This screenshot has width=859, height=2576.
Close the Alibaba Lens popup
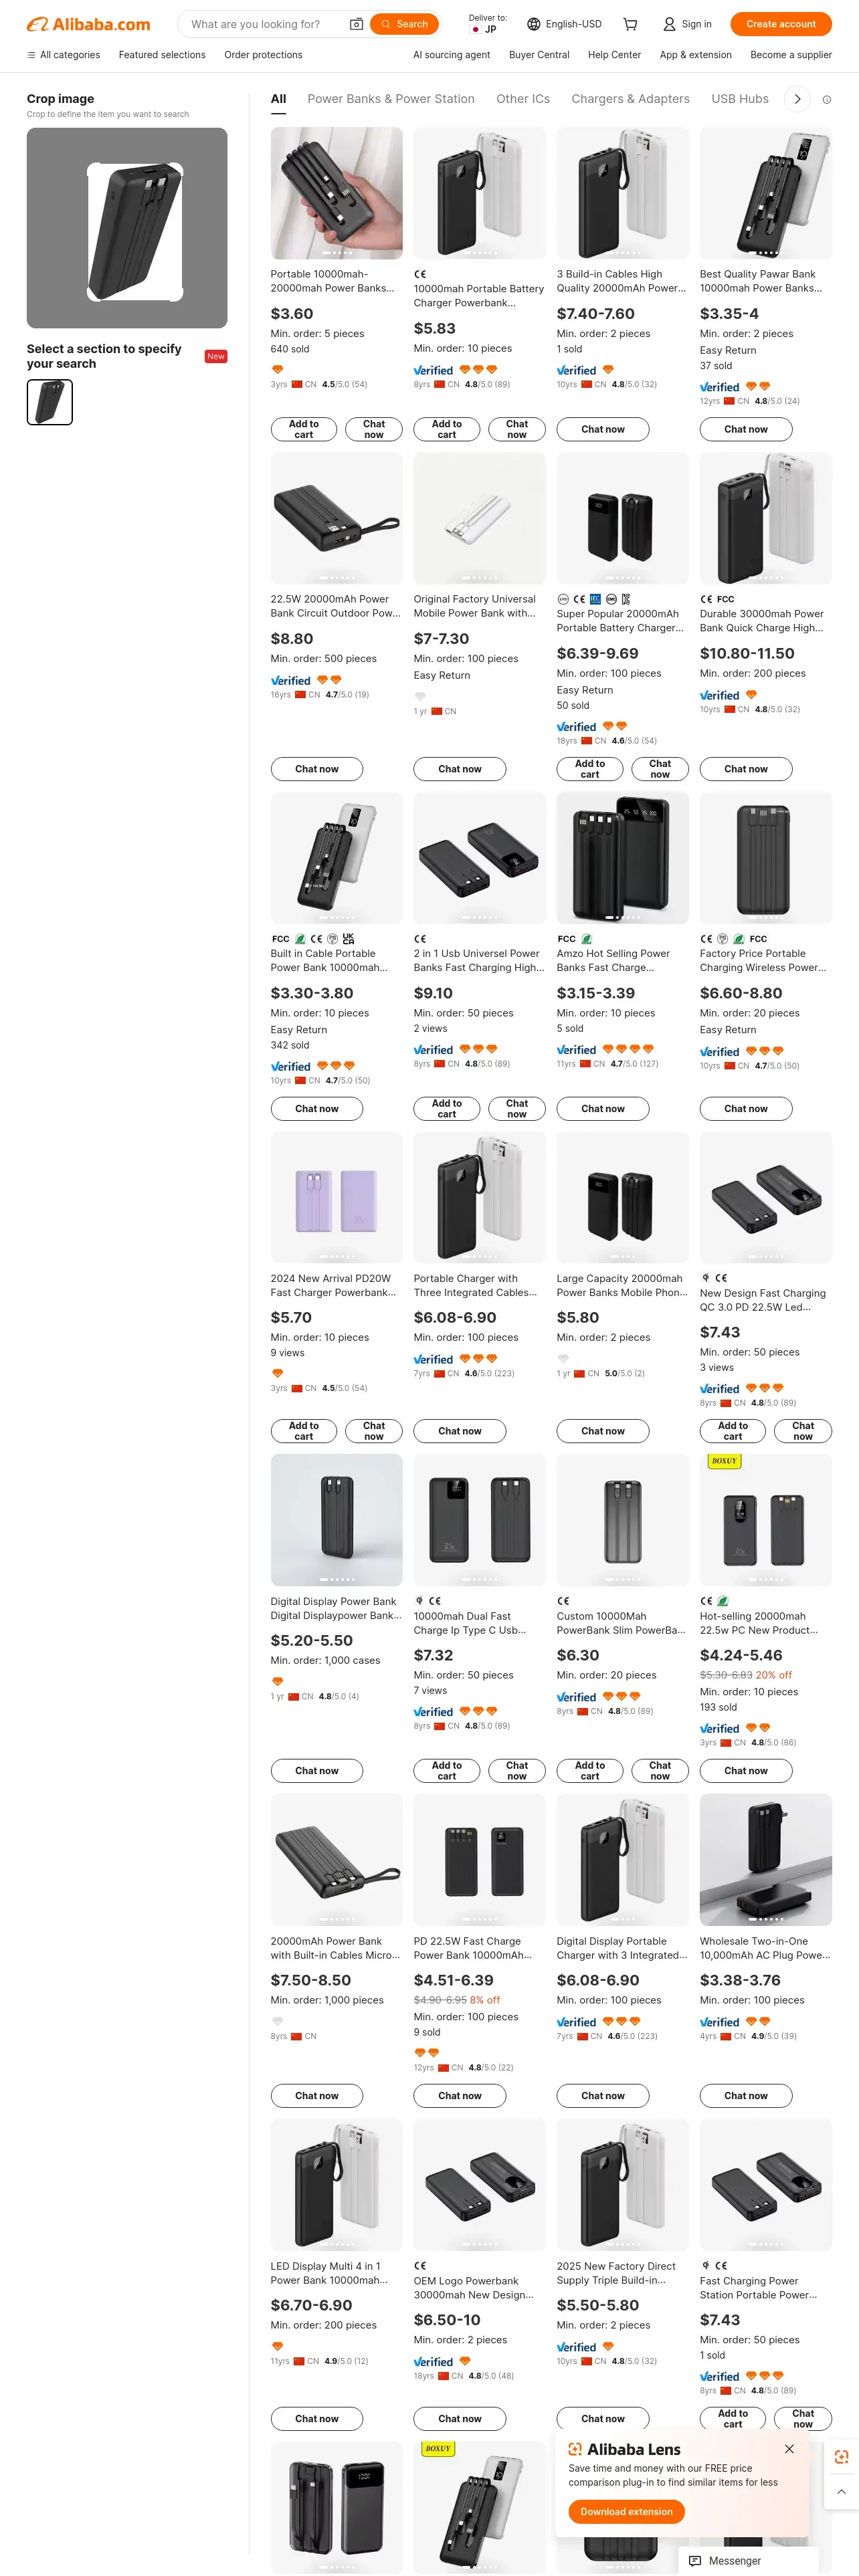point(789,2449)
